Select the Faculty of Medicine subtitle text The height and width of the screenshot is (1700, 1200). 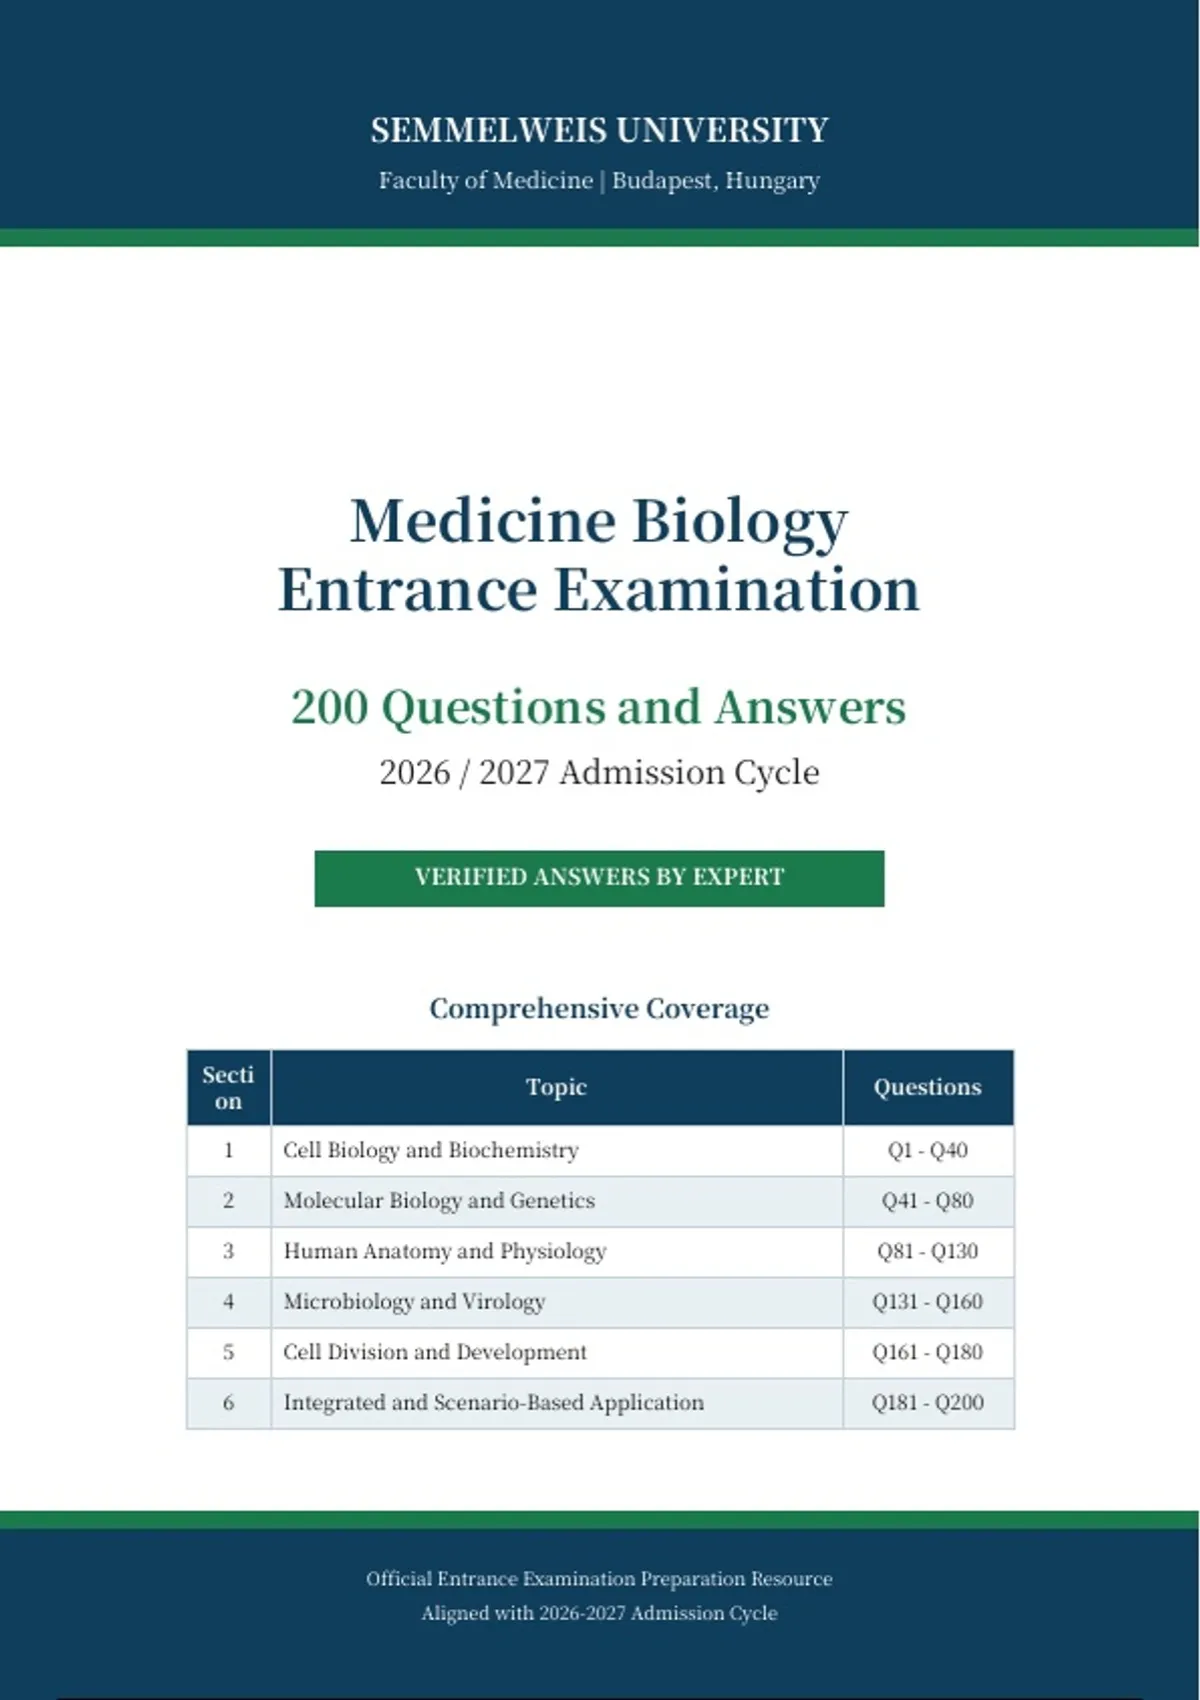(599, 180)
